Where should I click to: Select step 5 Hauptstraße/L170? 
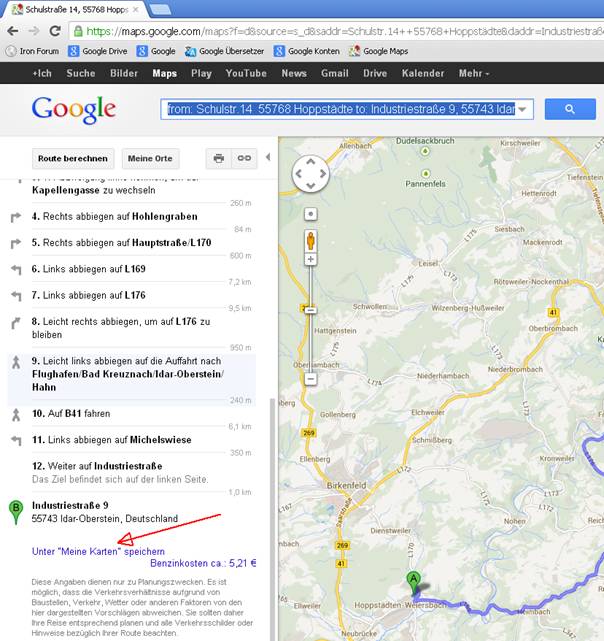pyautogui.click(x=132, y=243)
